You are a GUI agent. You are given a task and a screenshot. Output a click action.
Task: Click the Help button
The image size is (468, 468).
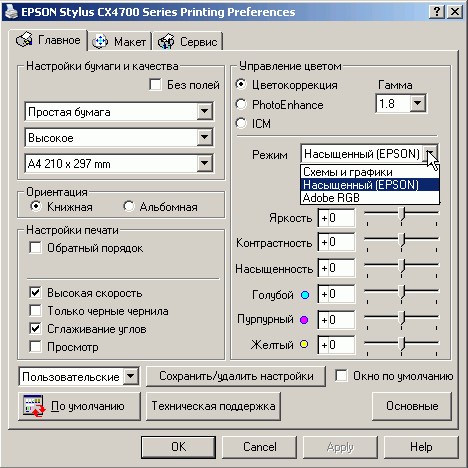(x=421, y=447)
